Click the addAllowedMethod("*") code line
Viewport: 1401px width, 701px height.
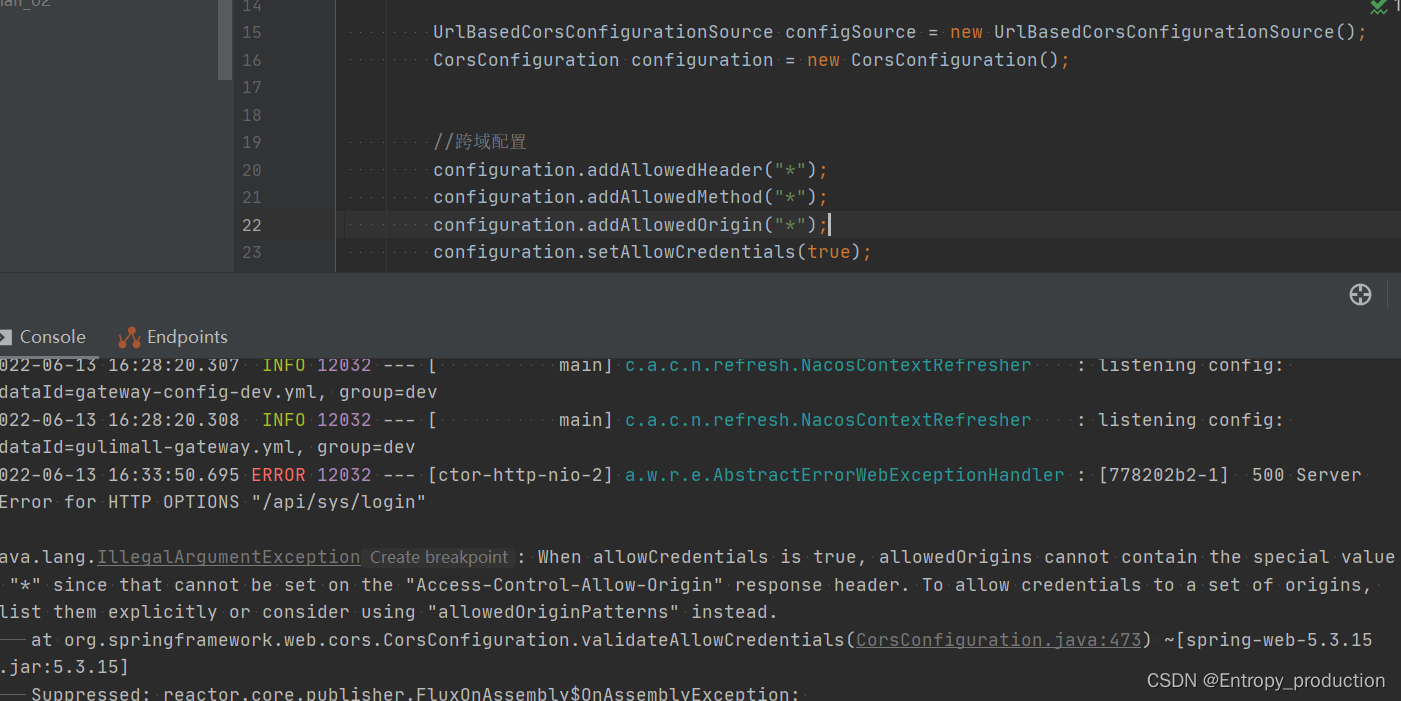tap(630, 197)
